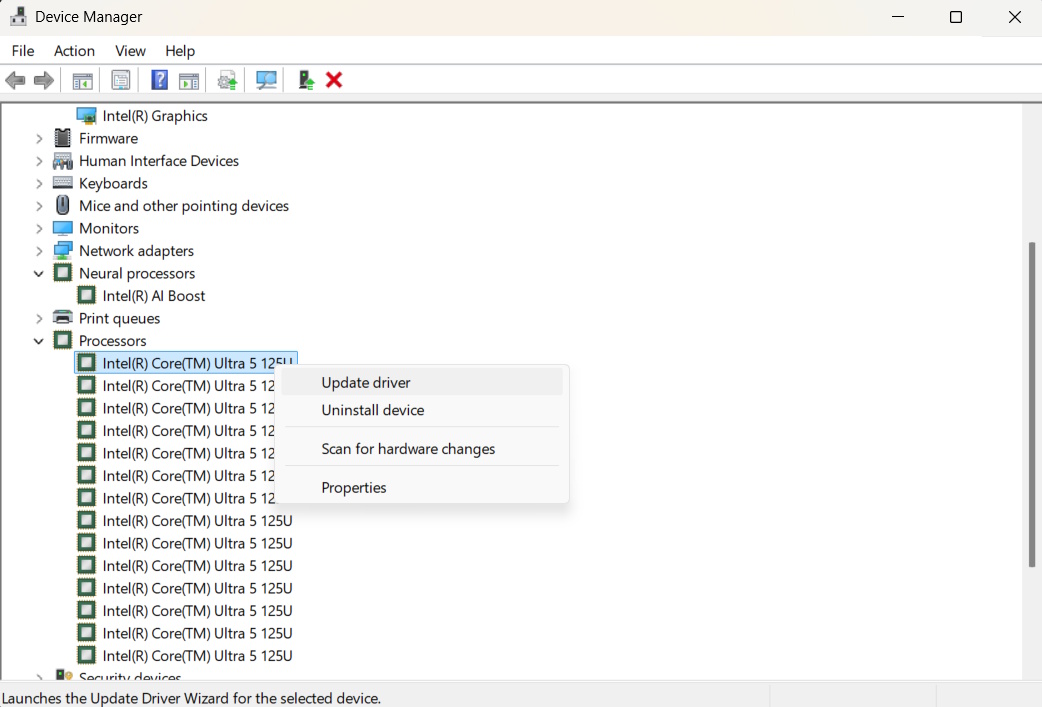
Task: Click the Add drivers toolbar icon
Action: pos(306,80)
